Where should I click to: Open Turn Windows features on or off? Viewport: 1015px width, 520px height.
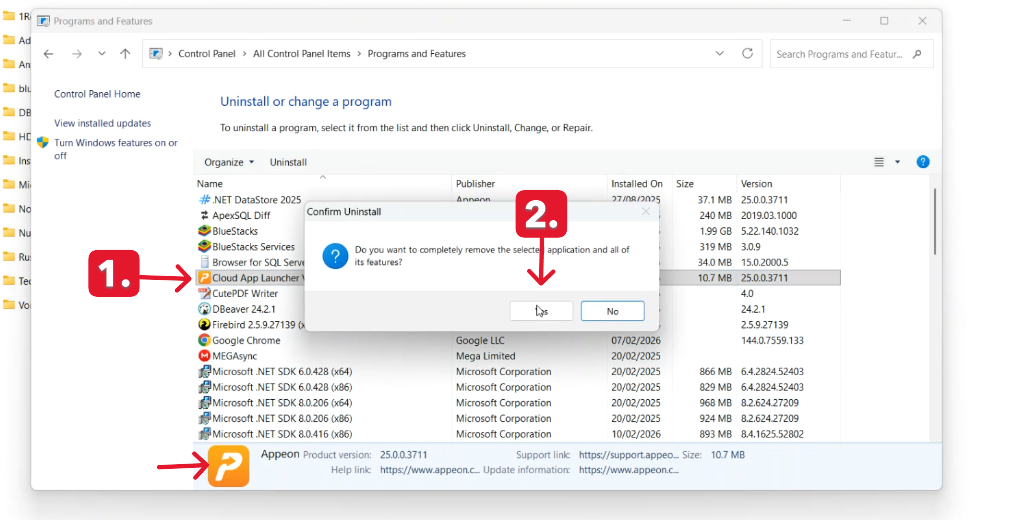tap(115, 149)
